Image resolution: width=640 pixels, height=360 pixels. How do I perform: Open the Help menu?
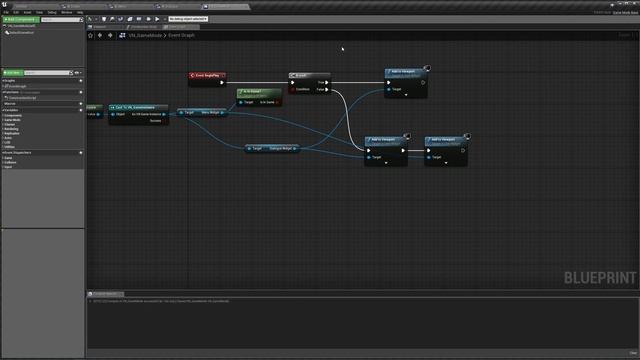click(x=80, y=12)
